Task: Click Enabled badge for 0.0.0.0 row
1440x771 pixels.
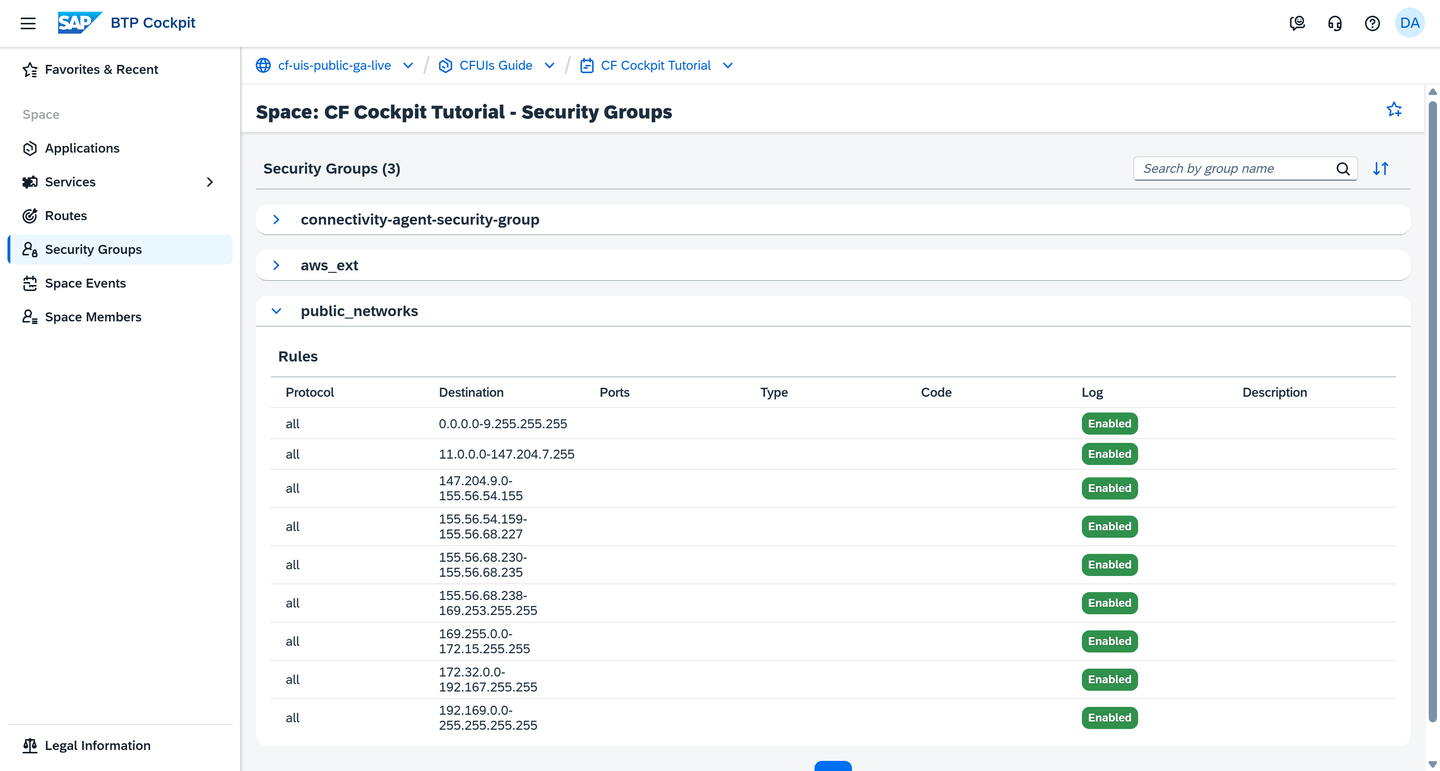Action: coord(1110,424)
